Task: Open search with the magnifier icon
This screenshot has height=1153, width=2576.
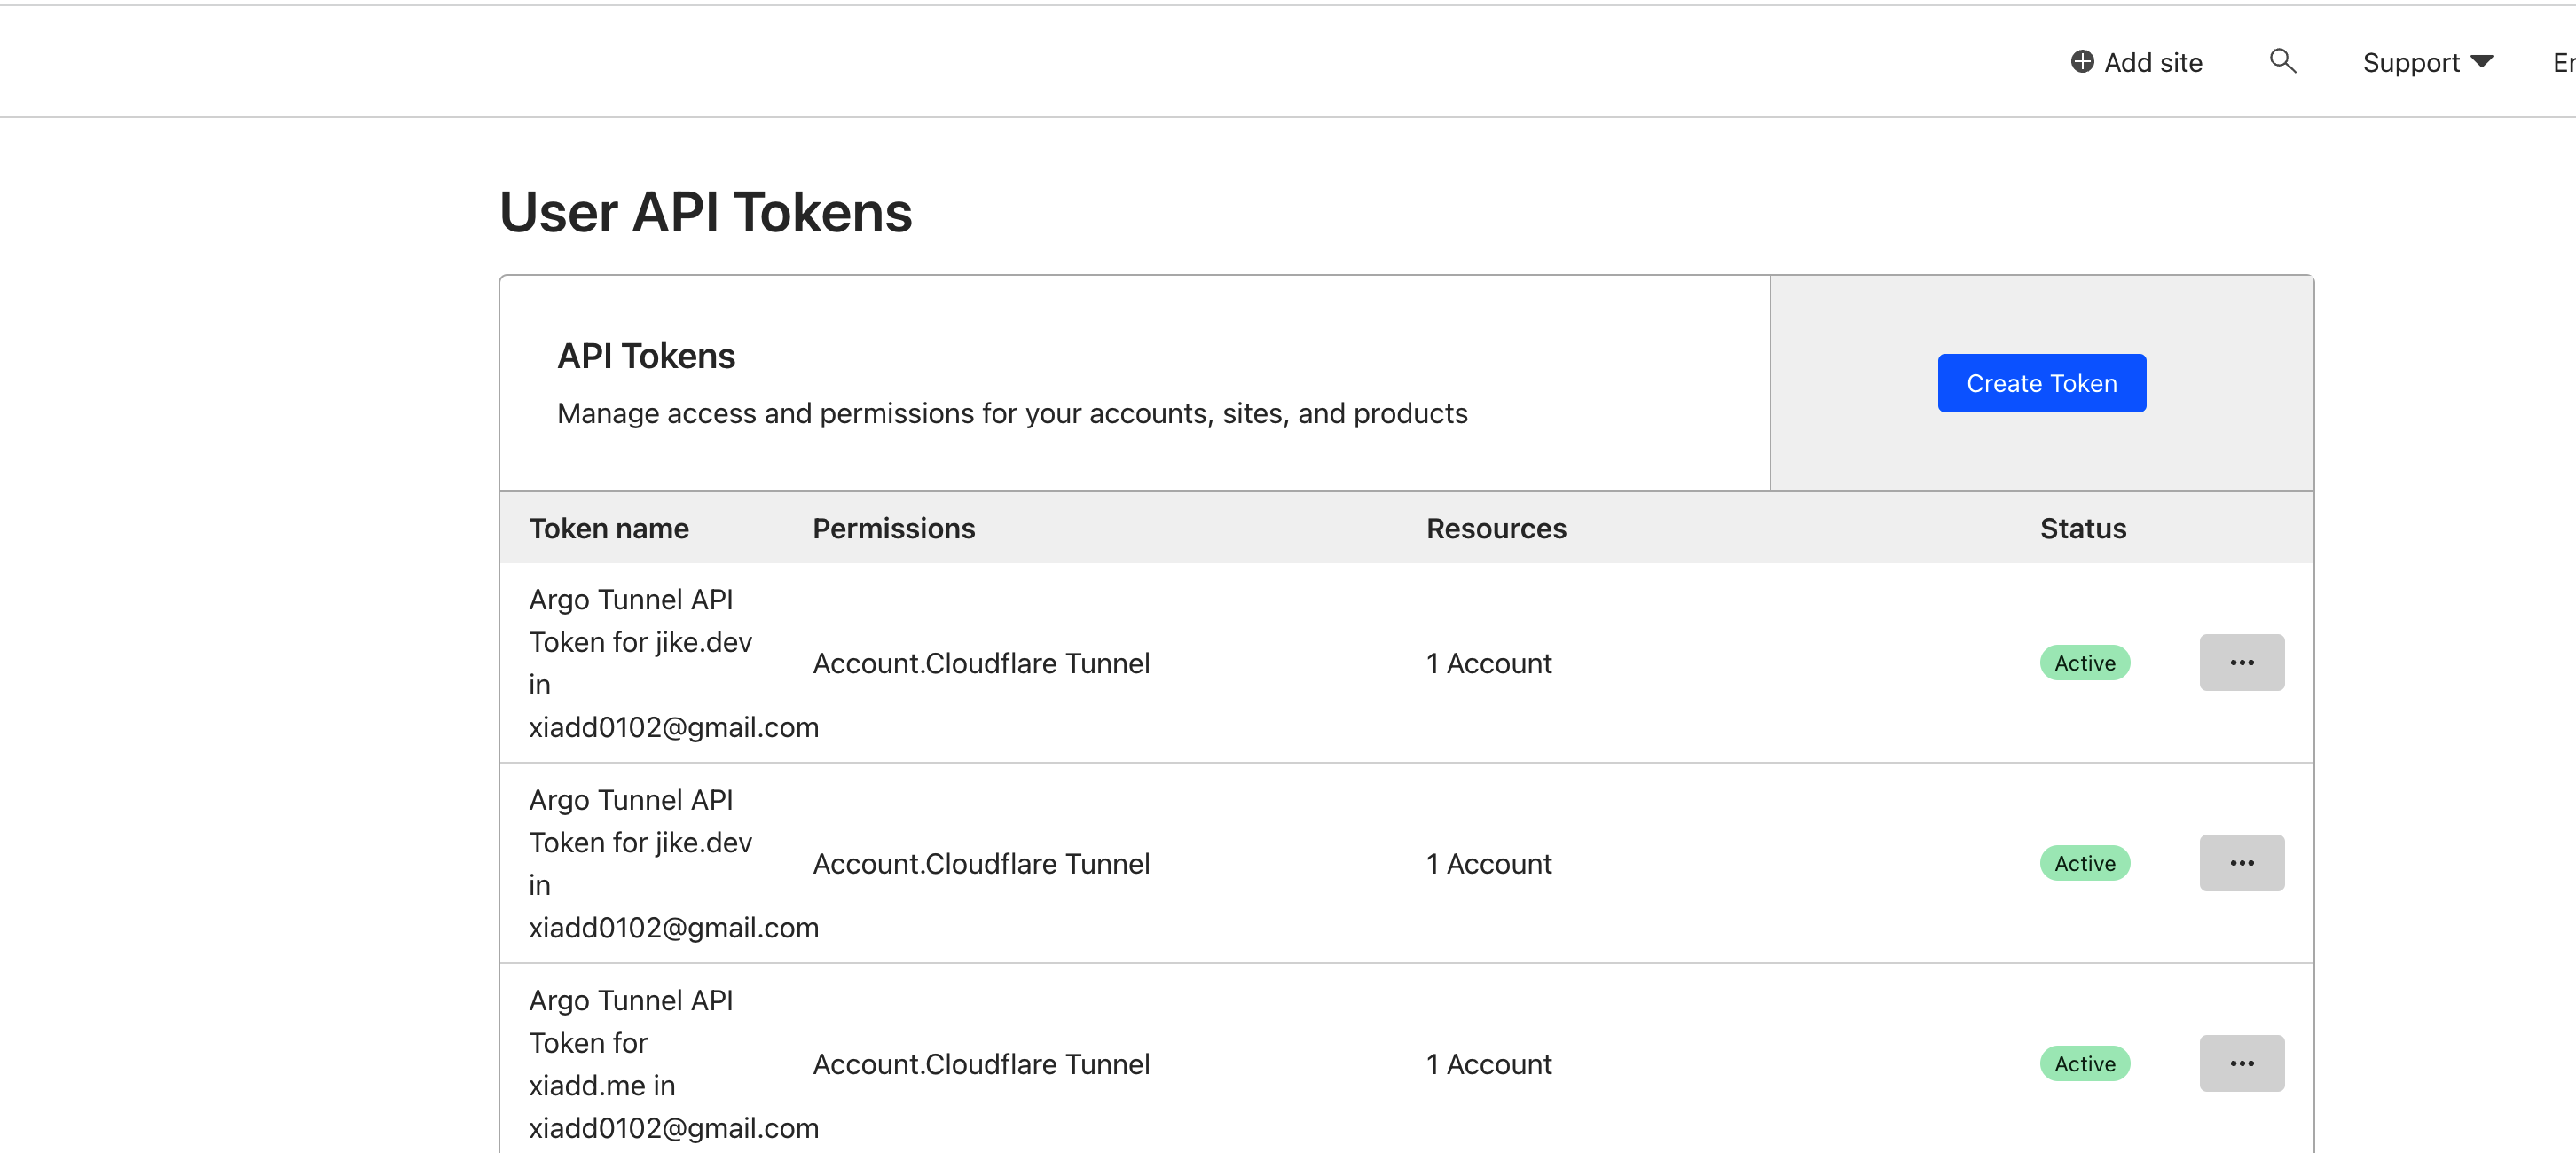Action: pyautogui.click(x=2282, y=62)
